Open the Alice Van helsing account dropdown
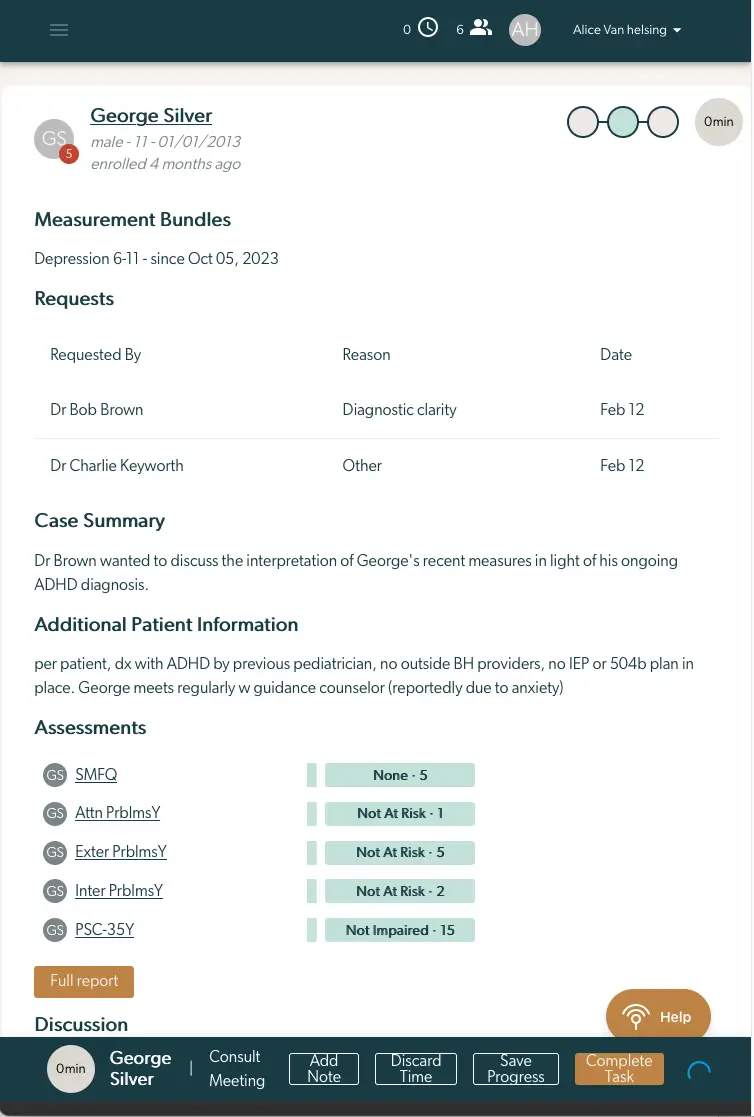The height and width of the screenshot is (1117, 754). 626,30
